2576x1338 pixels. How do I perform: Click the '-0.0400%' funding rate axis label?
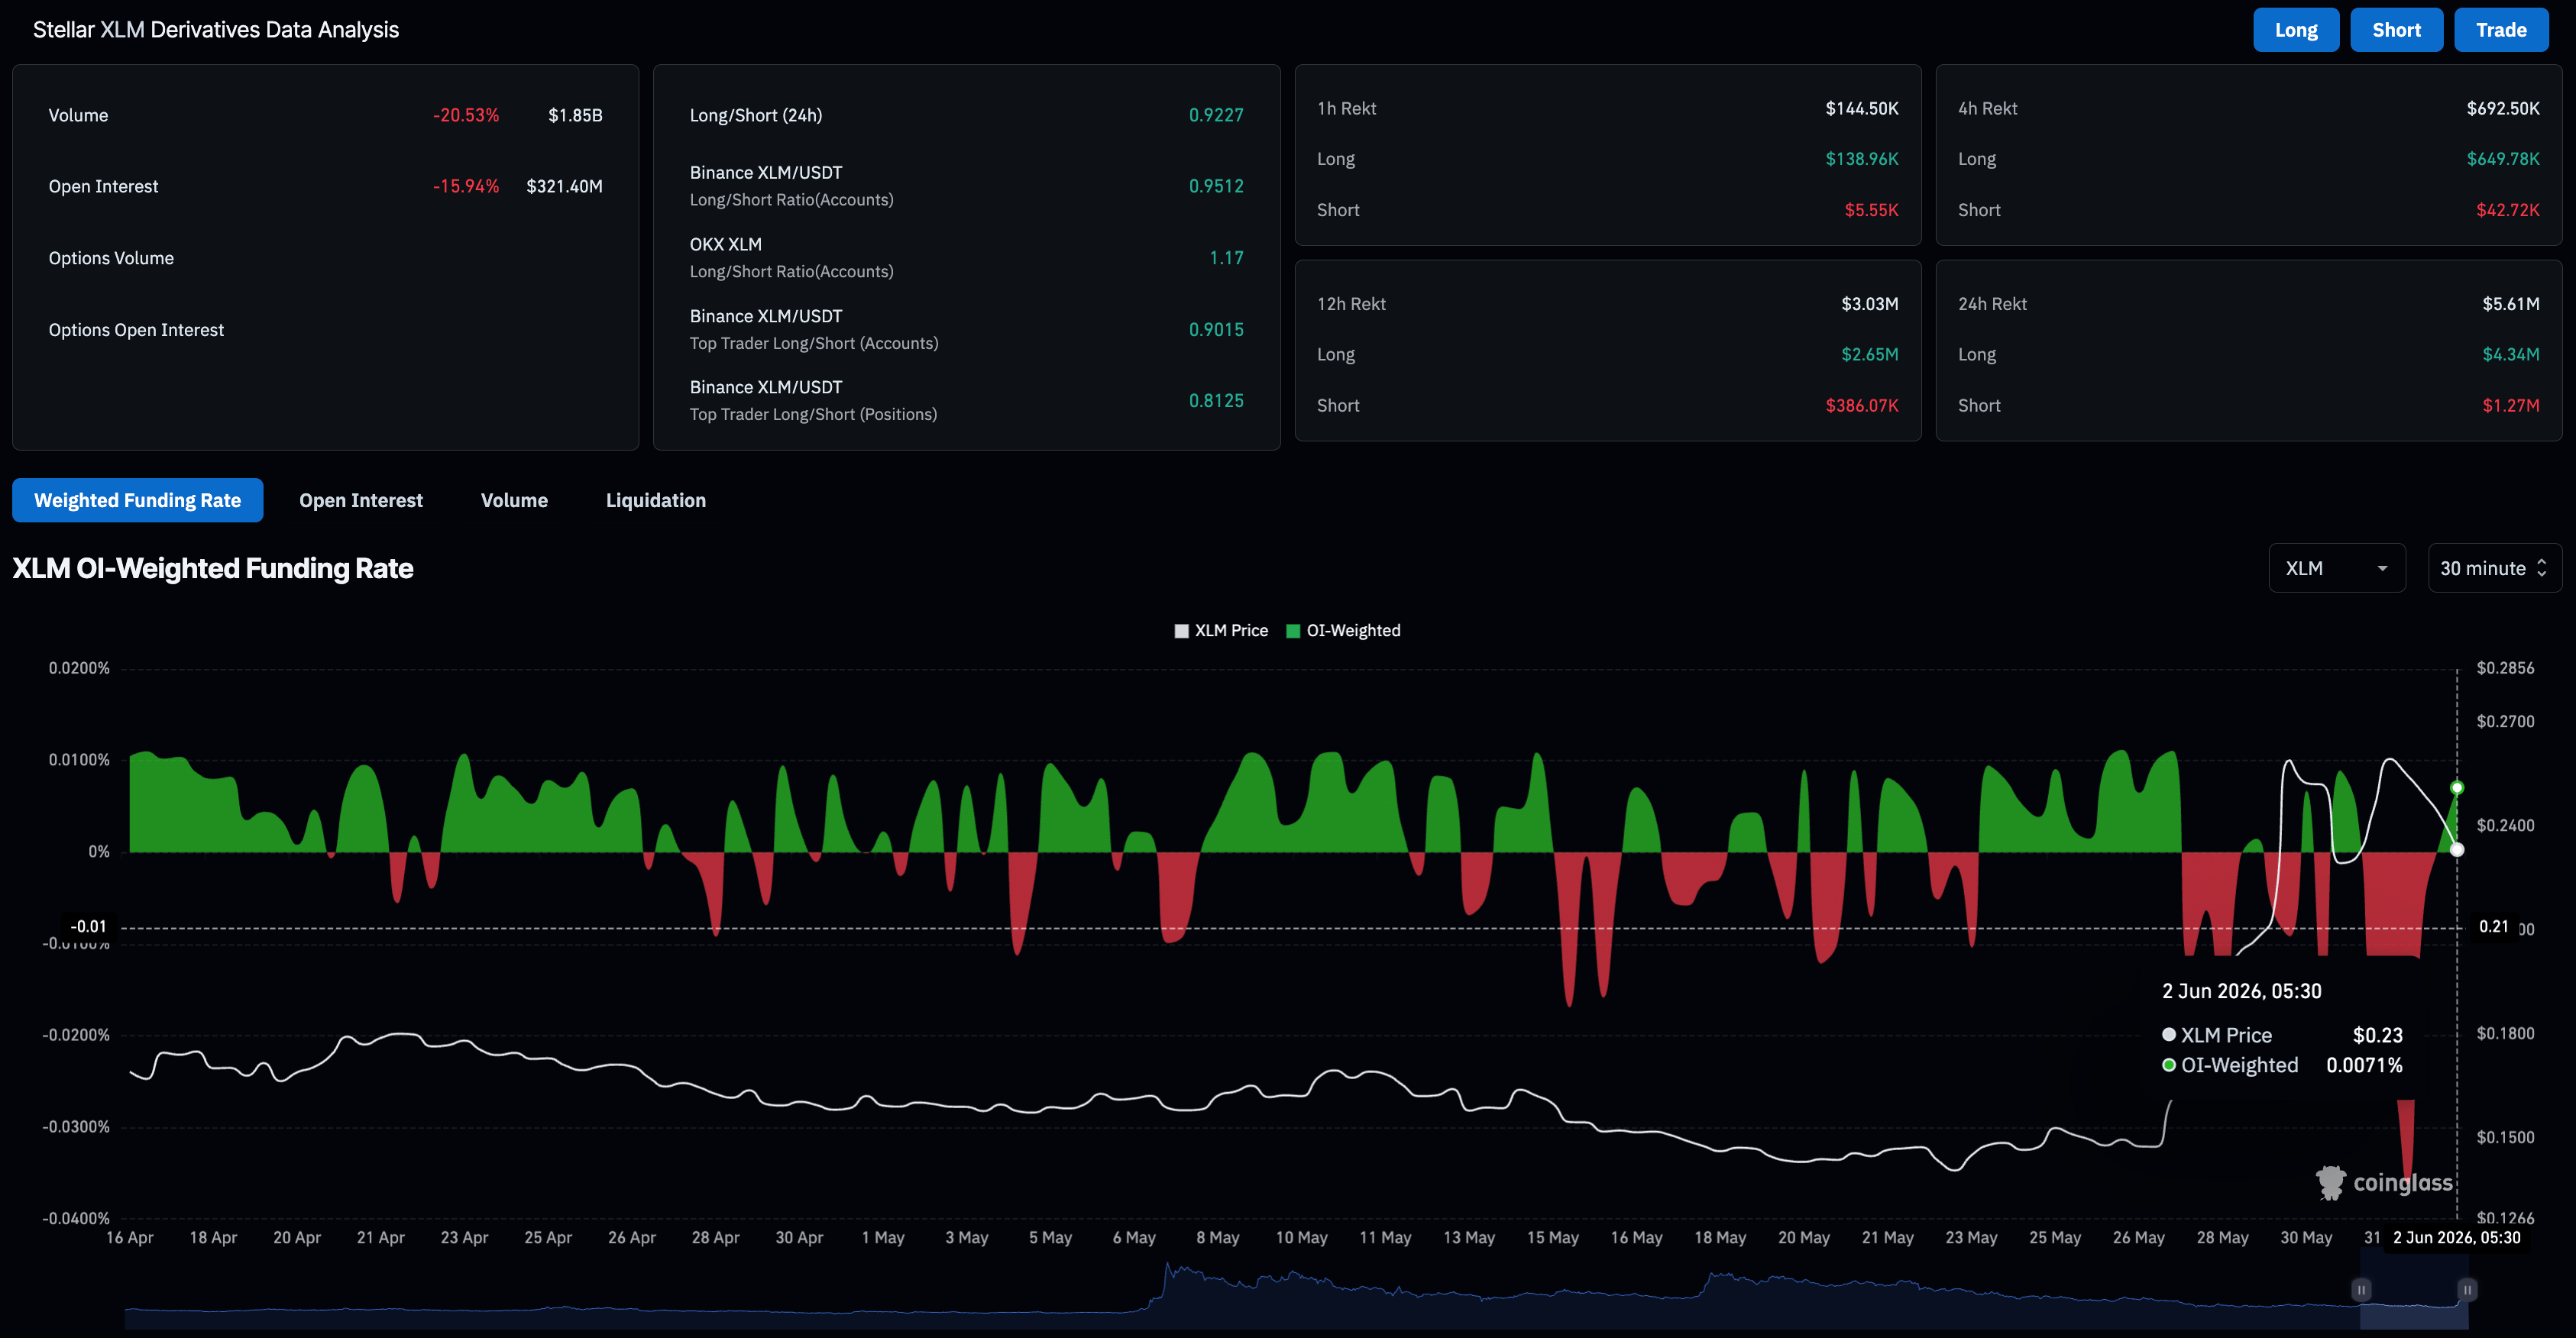coord(76,1218)
